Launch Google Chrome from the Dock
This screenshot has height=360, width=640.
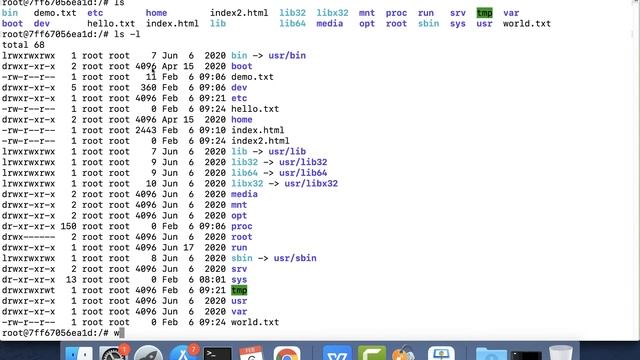(x=287, y=353)
